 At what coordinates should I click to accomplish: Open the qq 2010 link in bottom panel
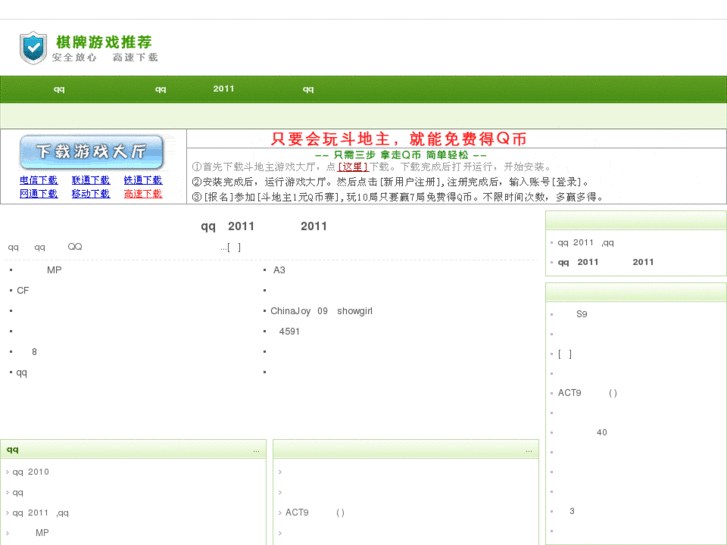[31, 472]
